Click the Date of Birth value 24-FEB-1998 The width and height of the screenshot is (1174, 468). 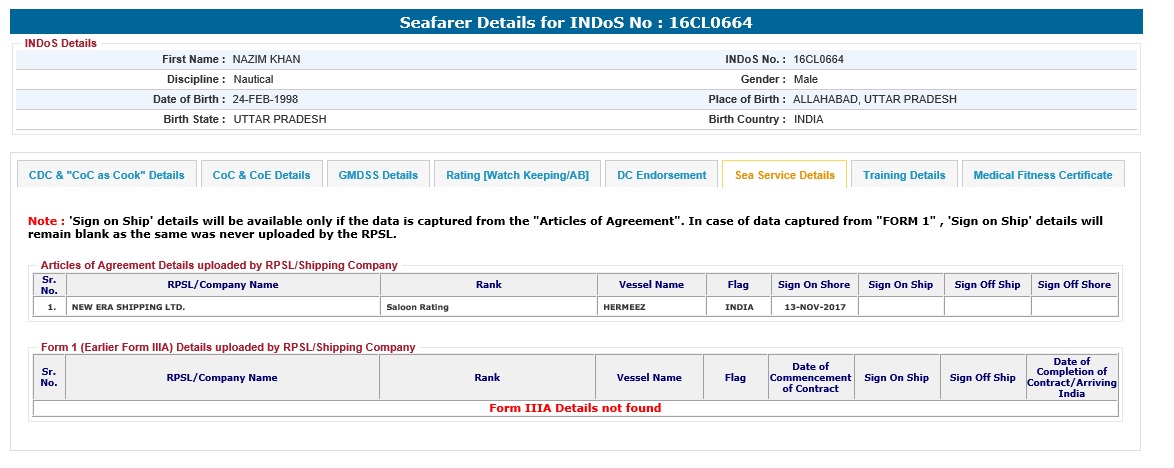pos(265,99)
